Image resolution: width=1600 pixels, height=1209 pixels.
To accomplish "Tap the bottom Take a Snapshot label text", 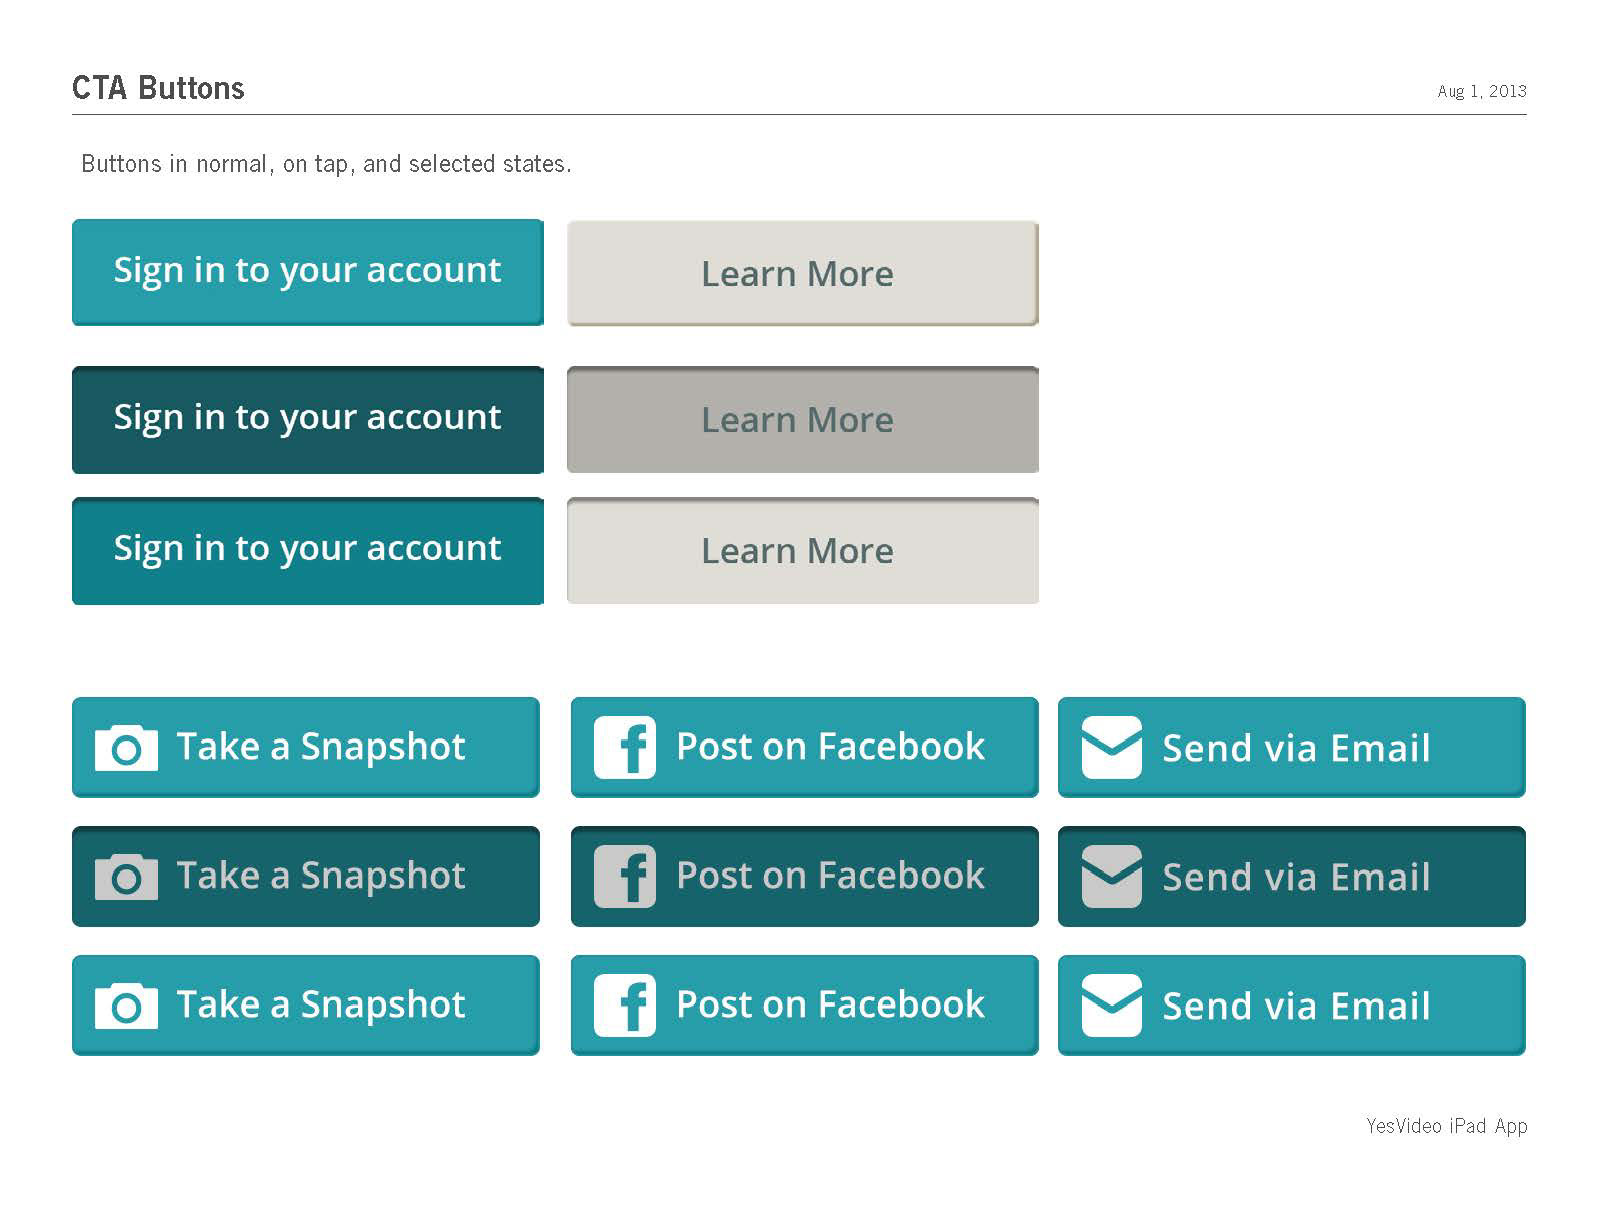I will [x=321, y=1006].
